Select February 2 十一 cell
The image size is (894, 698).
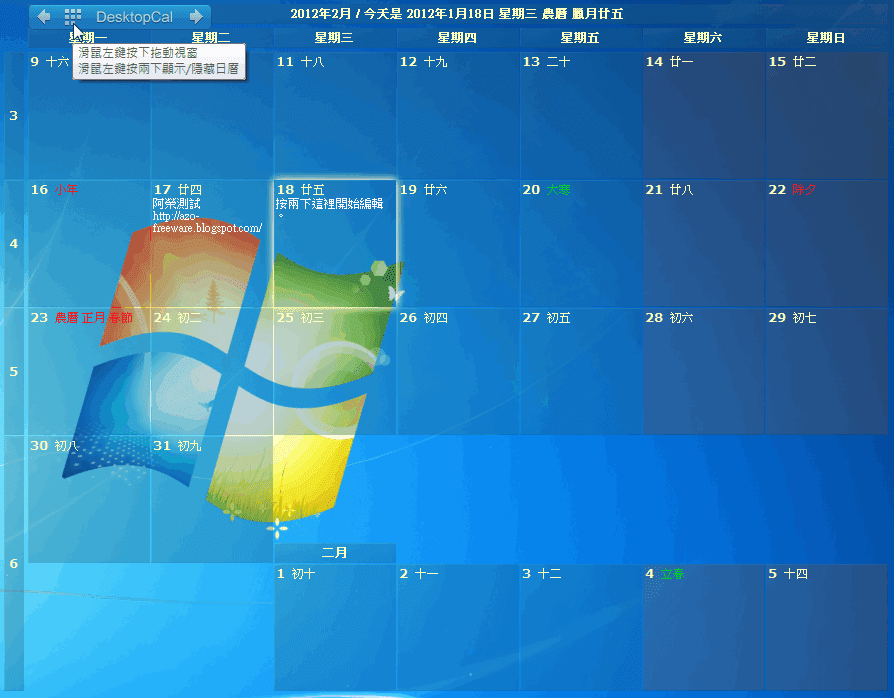click(x=458, y=627)
